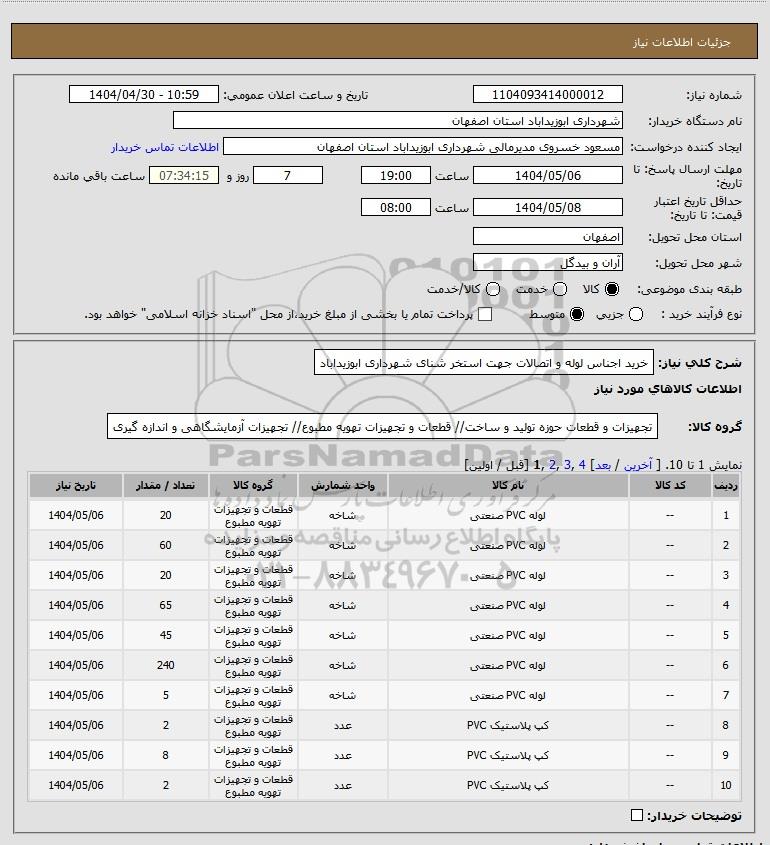Click the 19:00 hour field
The height and width of the screenshot is (845, 770).
click(x=396, y=175)
